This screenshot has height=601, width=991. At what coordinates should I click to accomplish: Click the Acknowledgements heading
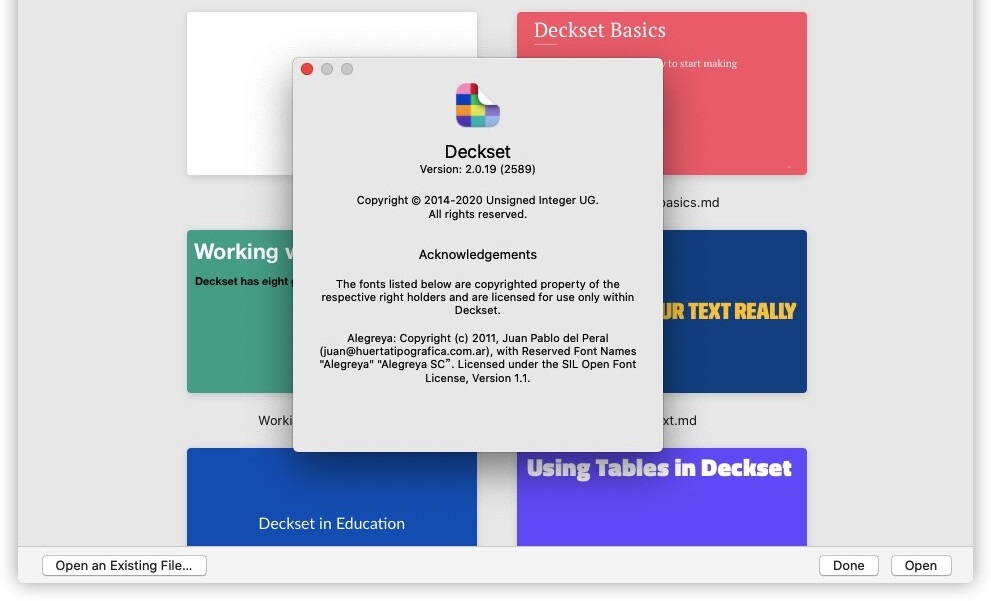click(477, 254)
